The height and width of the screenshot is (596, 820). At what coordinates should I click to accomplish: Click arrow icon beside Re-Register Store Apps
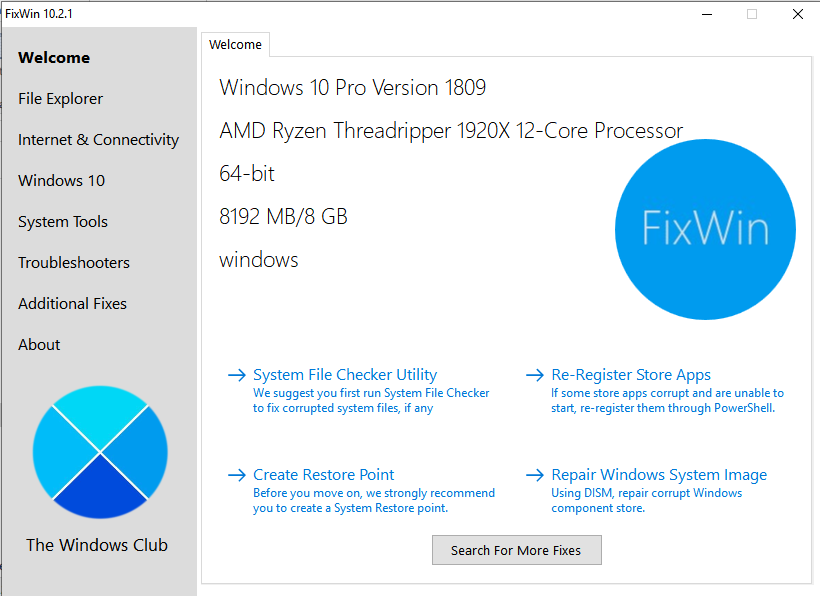[535, 376]
